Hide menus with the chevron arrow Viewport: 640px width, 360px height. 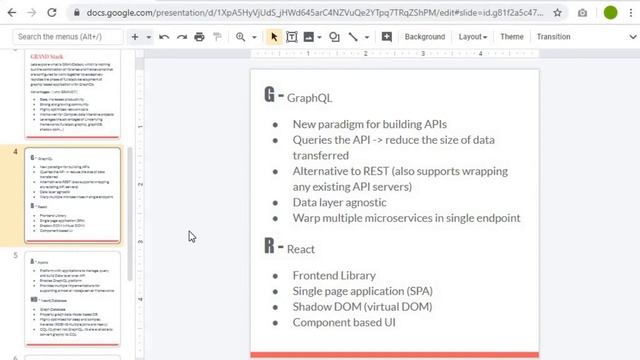tap(633, 37)
